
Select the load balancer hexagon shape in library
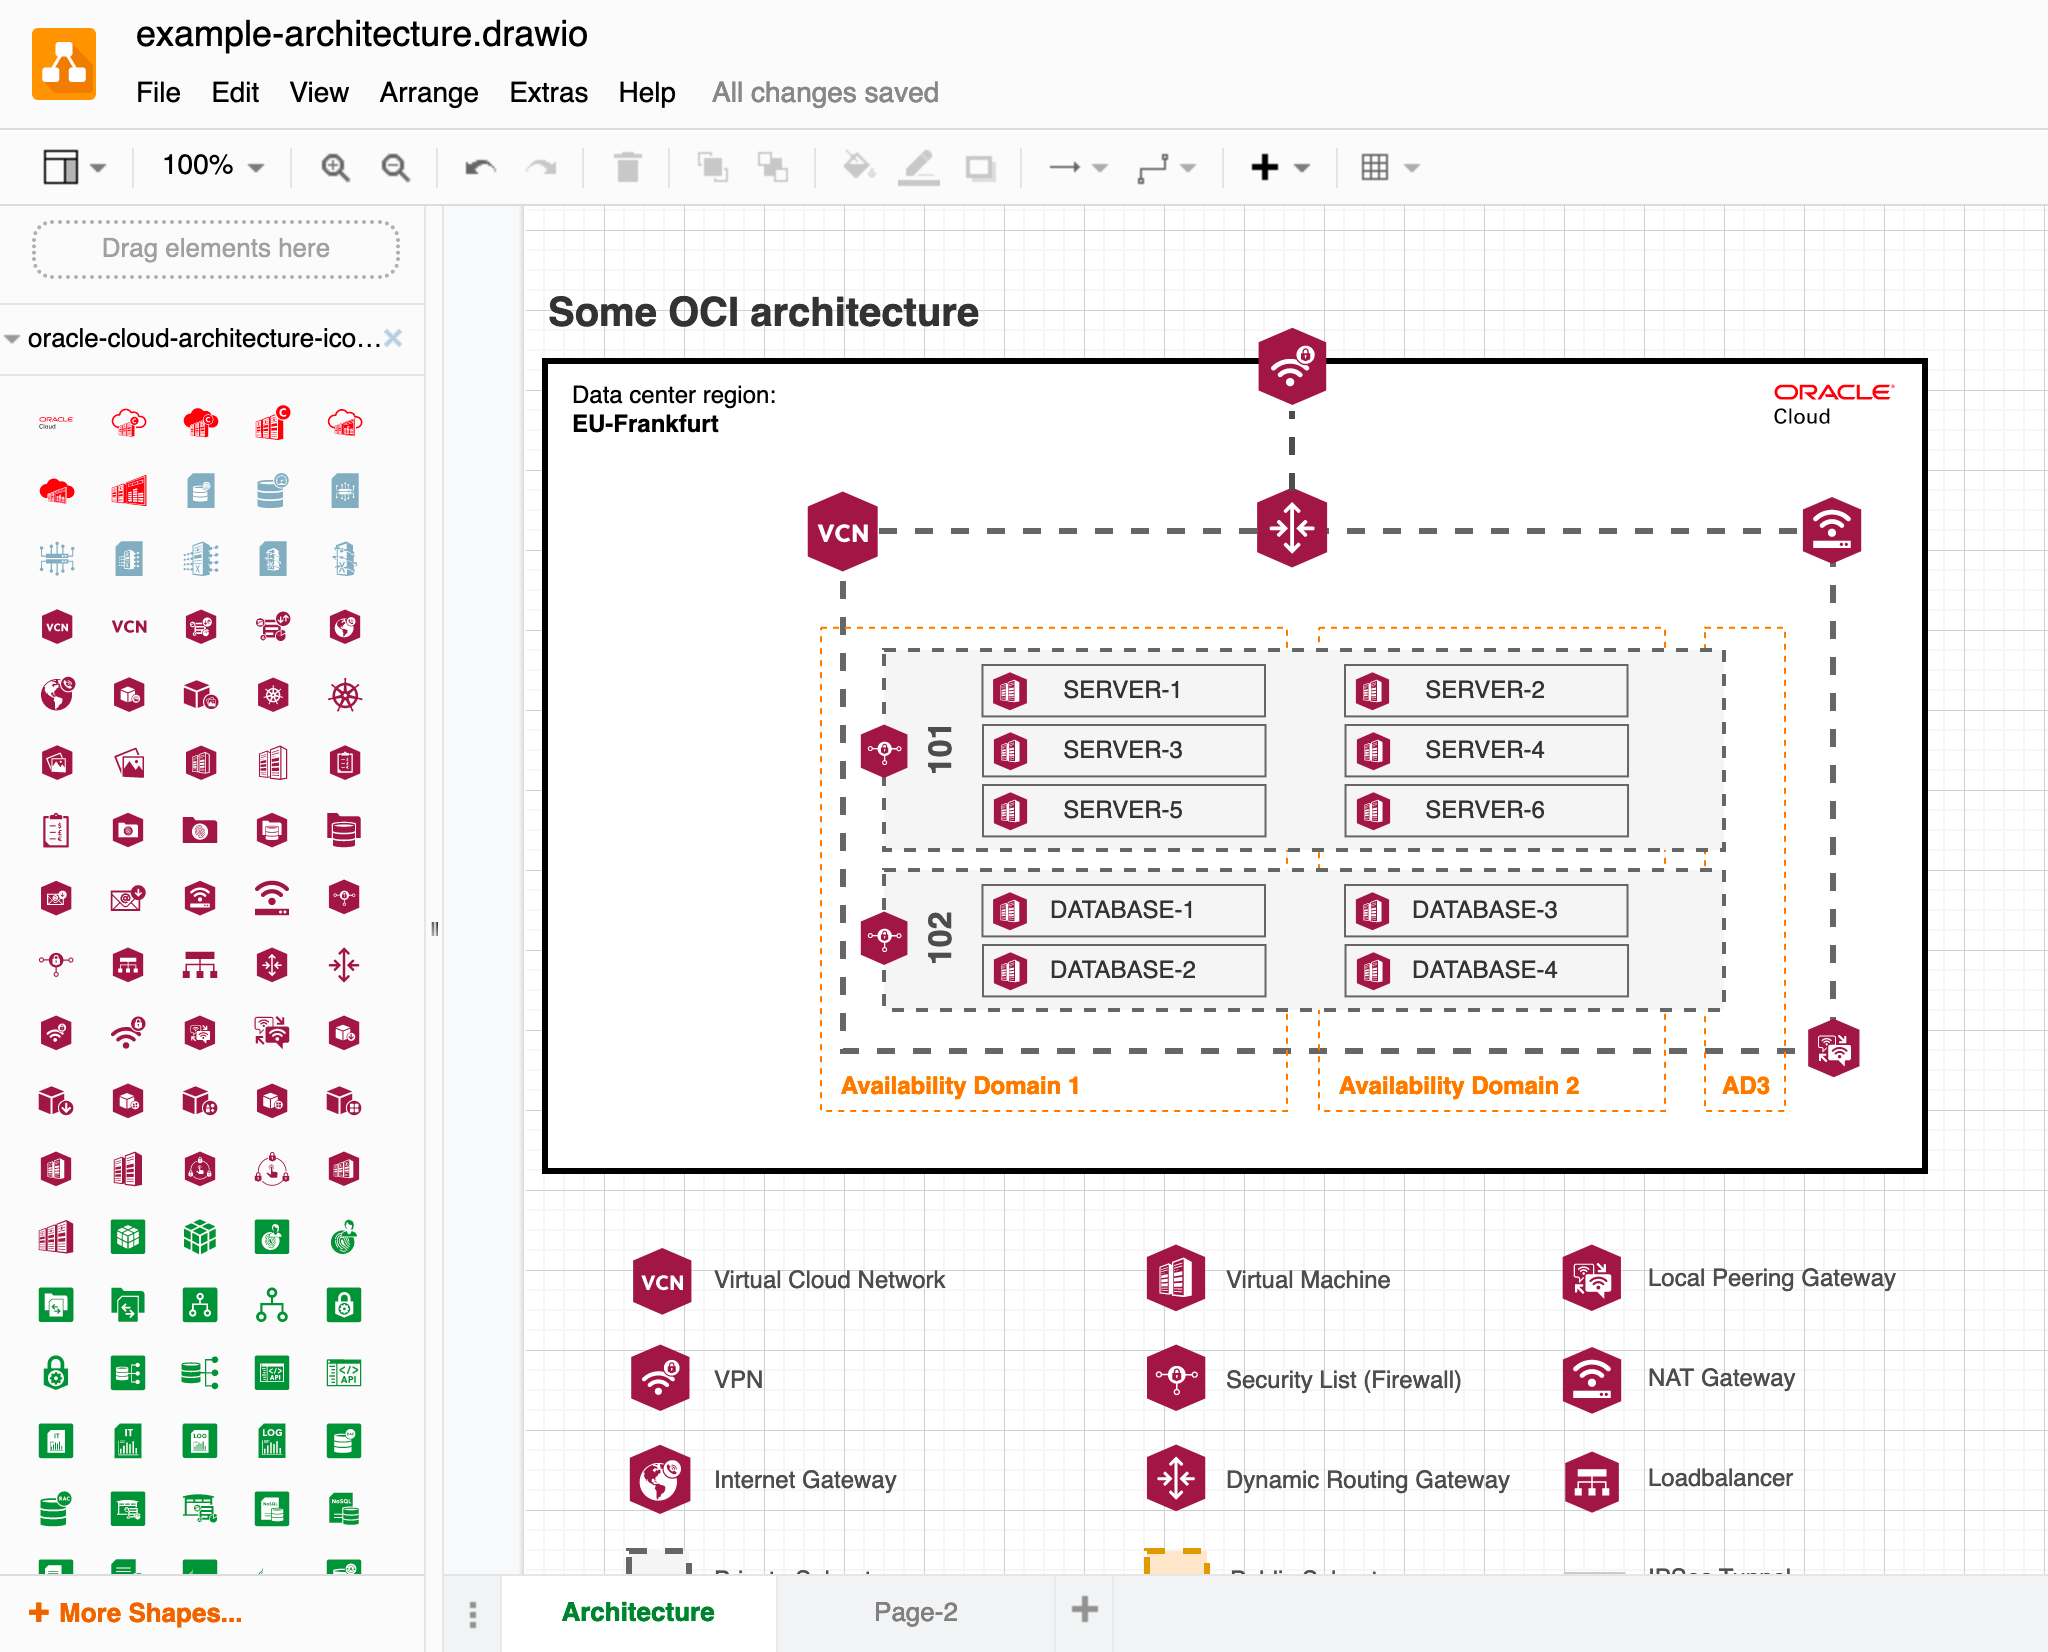tap(128, 965)
